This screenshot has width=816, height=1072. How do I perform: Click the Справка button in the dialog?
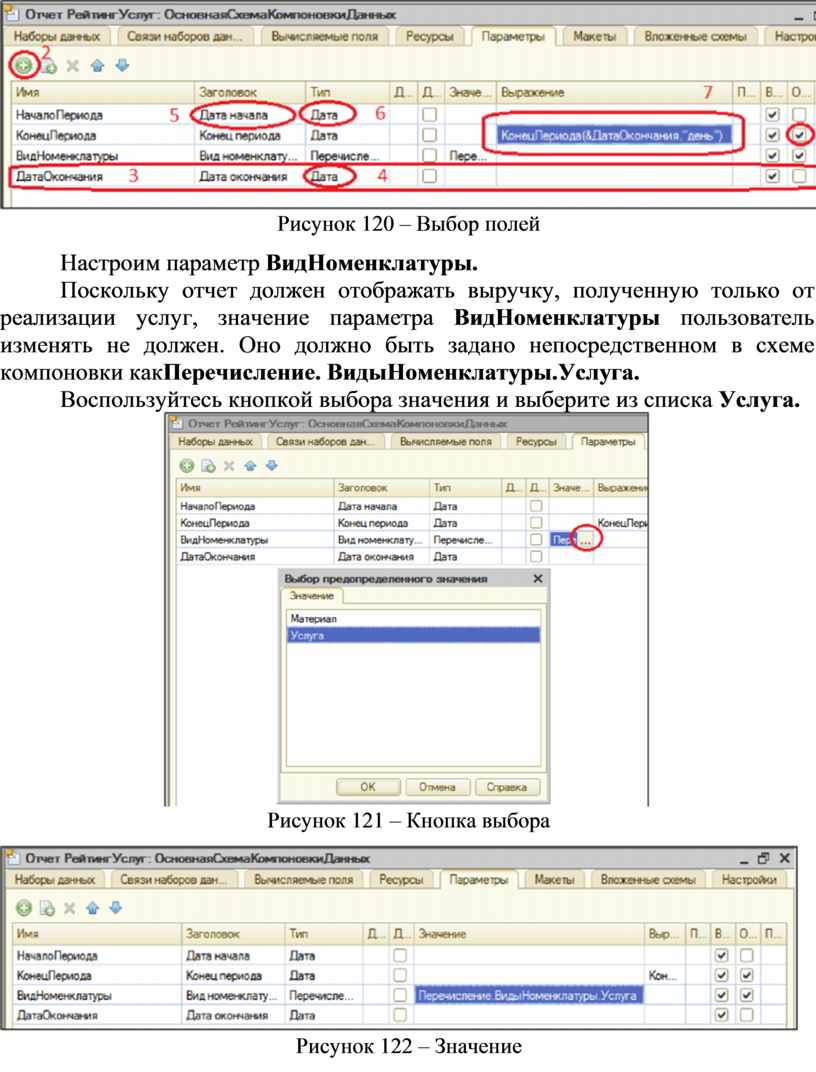point(506,787)
